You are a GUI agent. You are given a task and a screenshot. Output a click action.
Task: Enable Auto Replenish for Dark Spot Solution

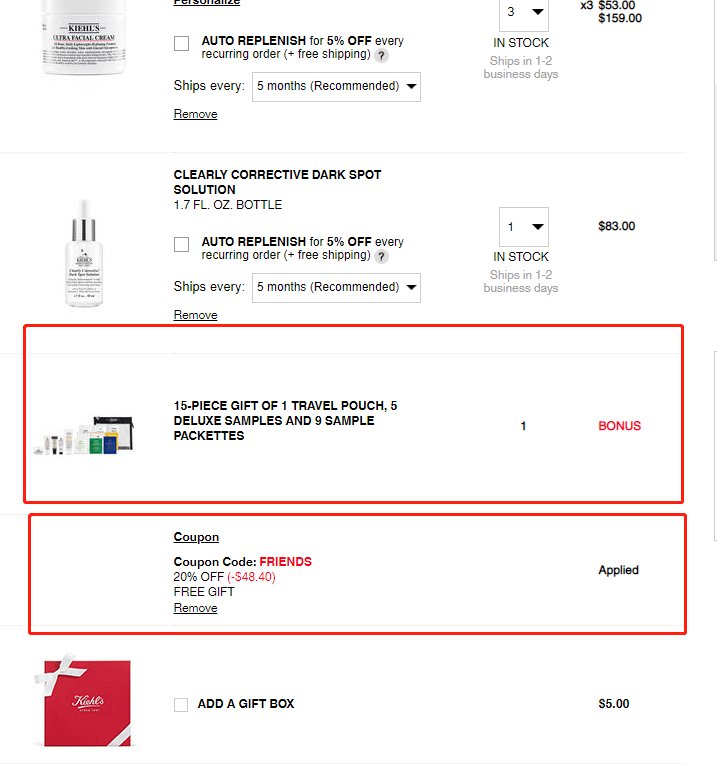pos(181,244)
